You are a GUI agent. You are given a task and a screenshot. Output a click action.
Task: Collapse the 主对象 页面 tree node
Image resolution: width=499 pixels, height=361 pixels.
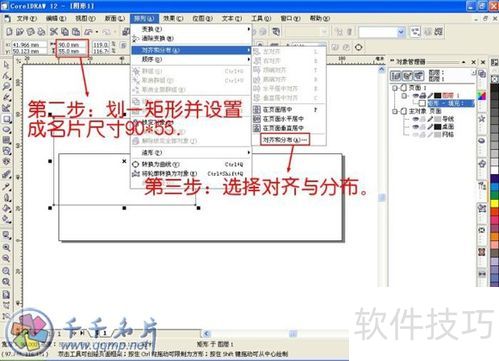point(395,111)
